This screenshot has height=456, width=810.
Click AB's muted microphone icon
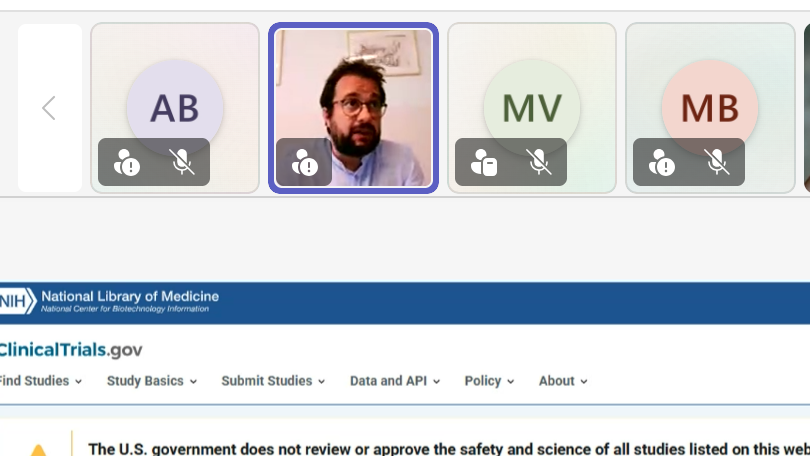pyautogui.click(x=182, y=162)
